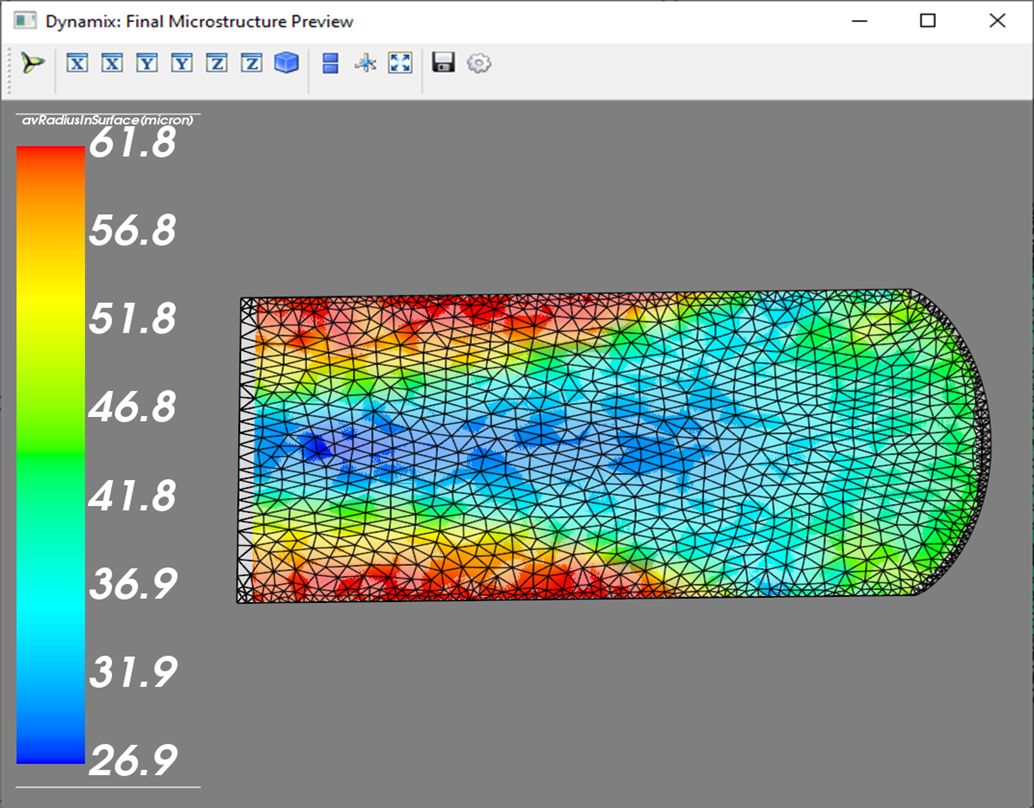Toggle the axes triad display icon
The height and width of the screenshot is (808, 1034).
364,63
